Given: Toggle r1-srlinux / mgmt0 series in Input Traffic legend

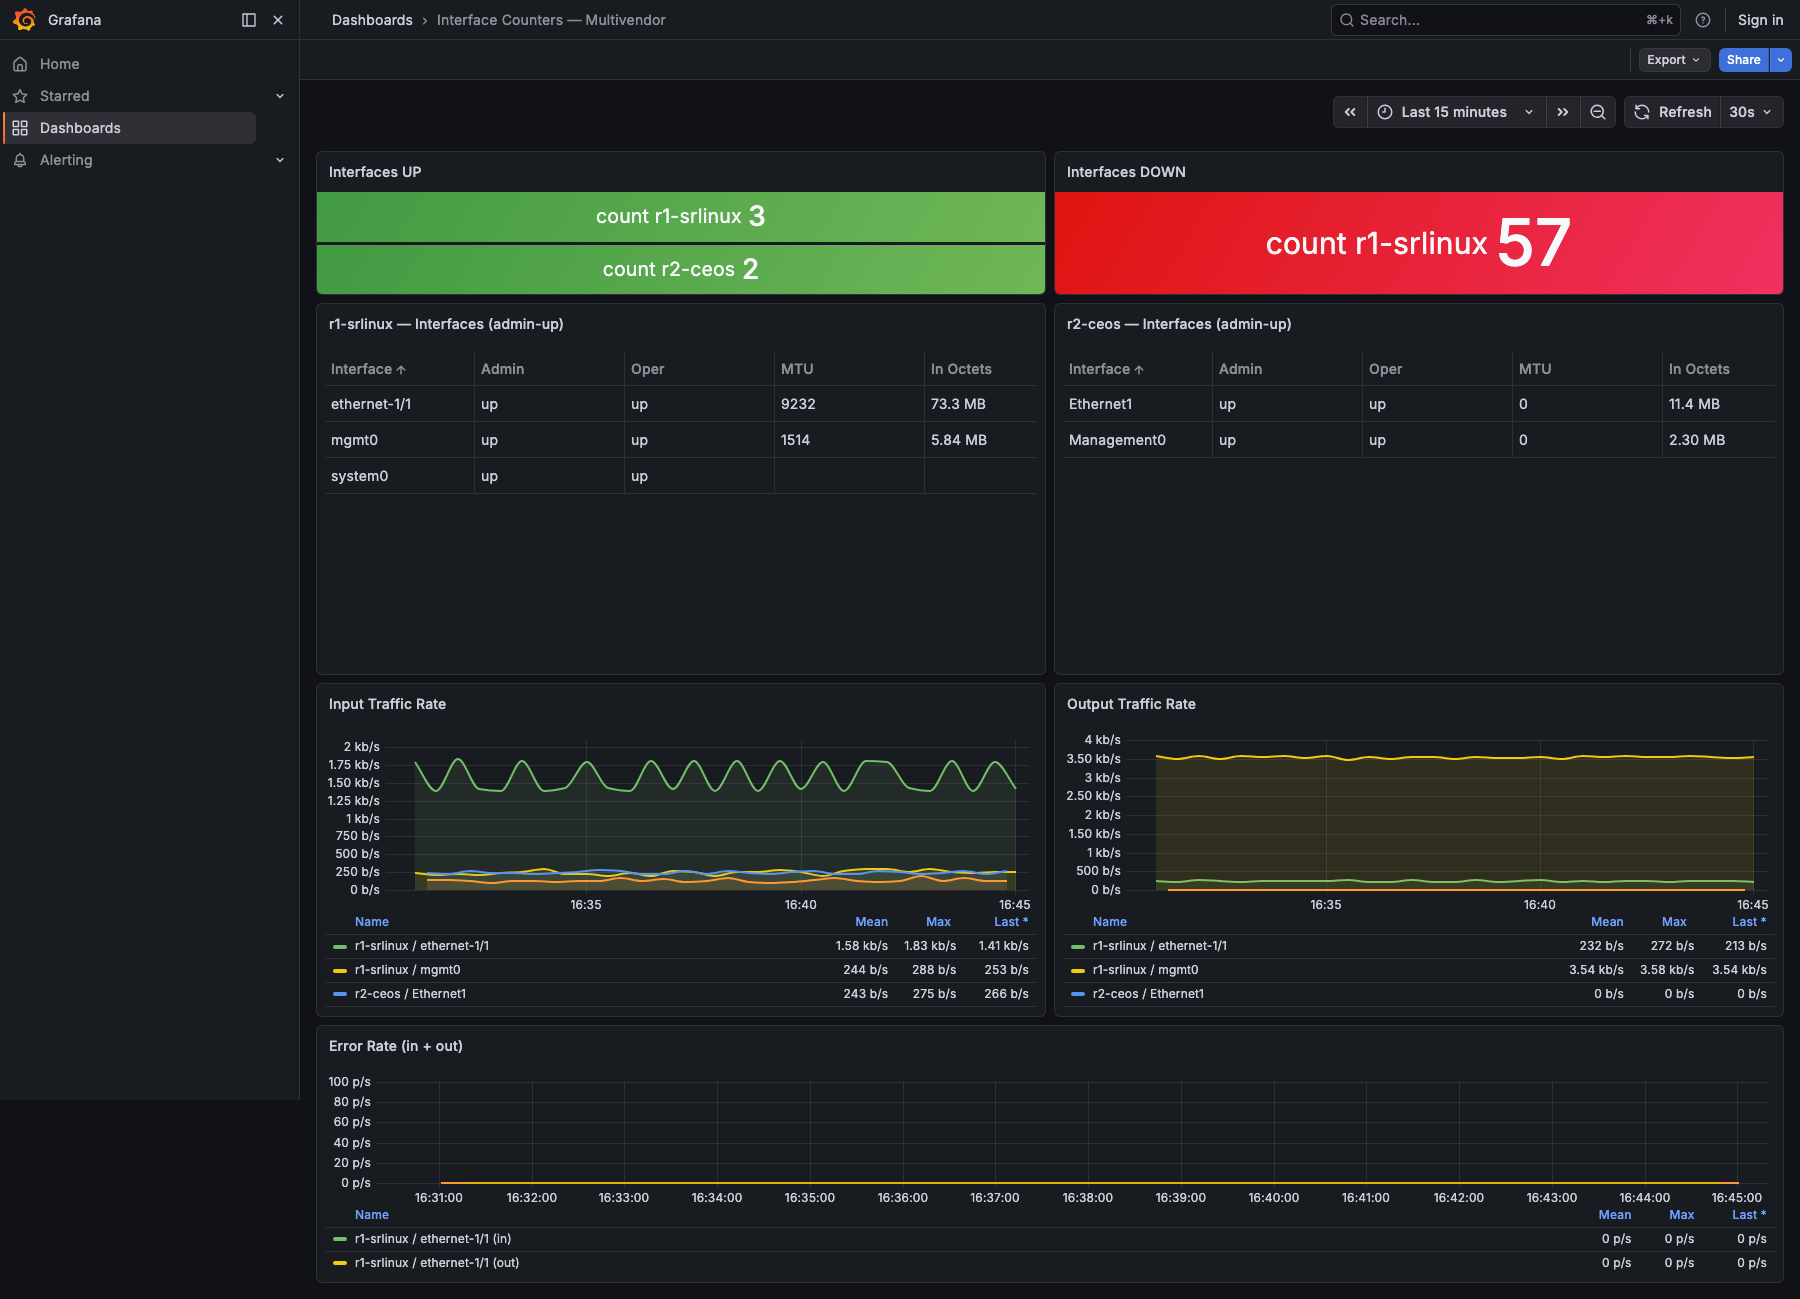Looking at the screenshot, I should click(407, 970).
